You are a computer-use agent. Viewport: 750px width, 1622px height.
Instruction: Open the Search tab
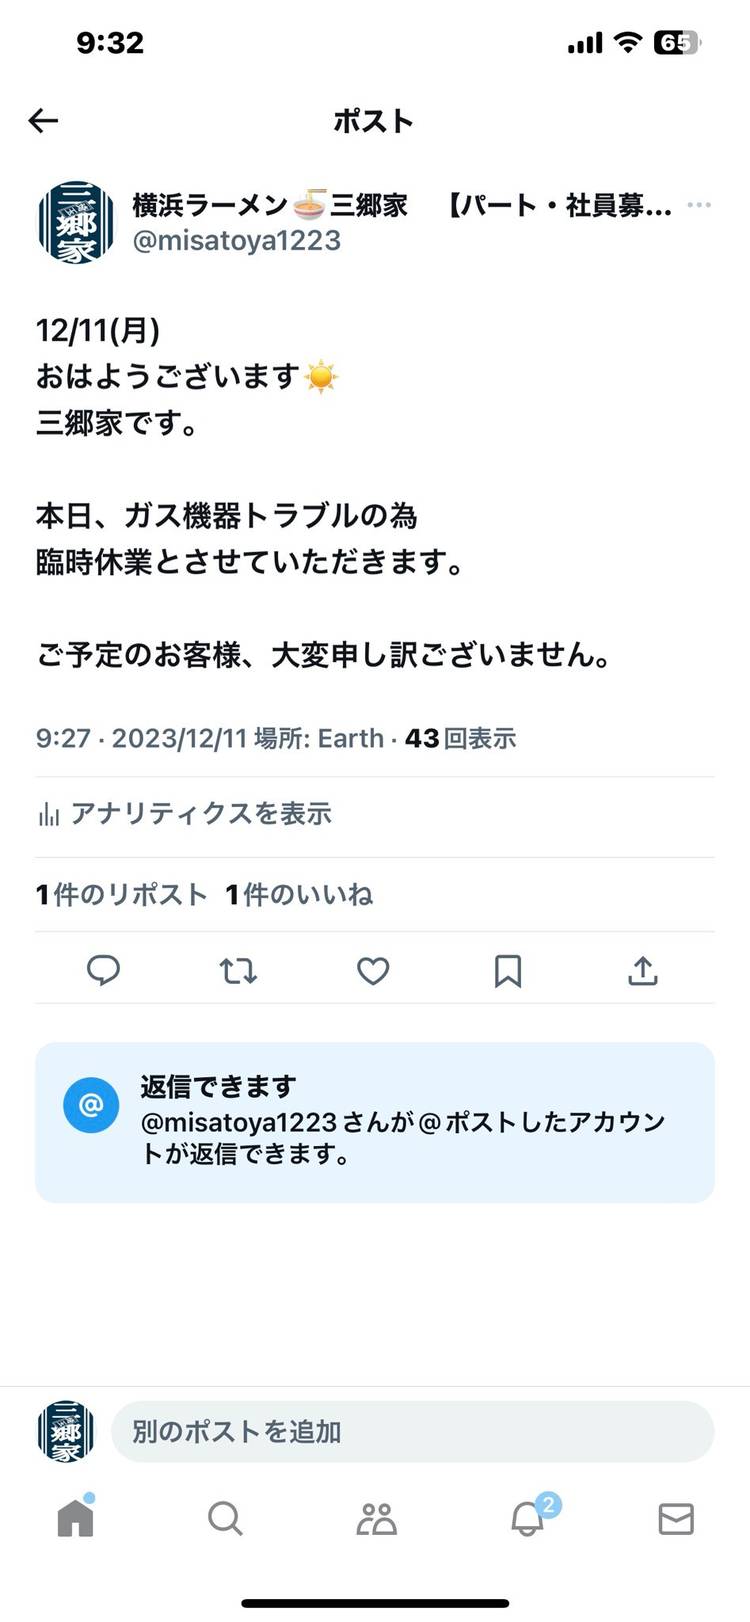point(225,1519)
